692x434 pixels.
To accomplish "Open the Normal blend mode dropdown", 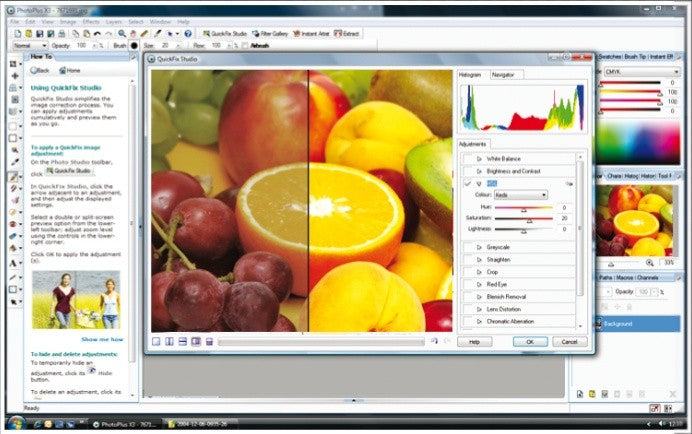I will pos(30,45).
